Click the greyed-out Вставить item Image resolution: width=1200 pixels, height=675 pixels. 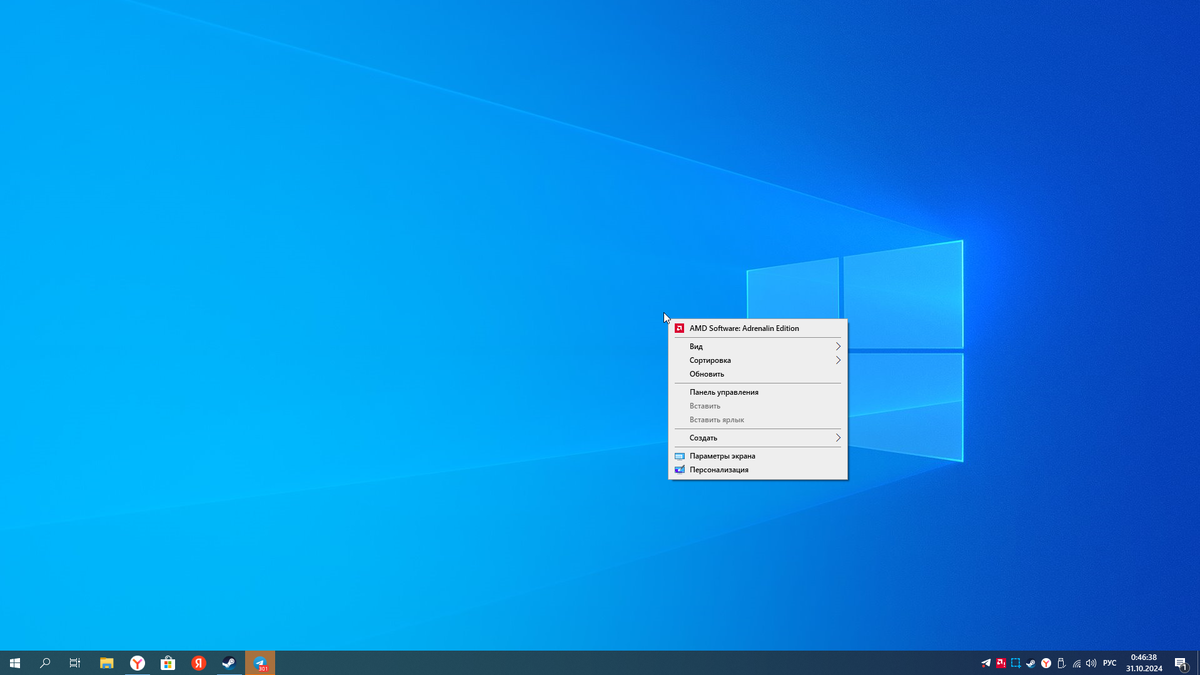click(x=758, y=406)
